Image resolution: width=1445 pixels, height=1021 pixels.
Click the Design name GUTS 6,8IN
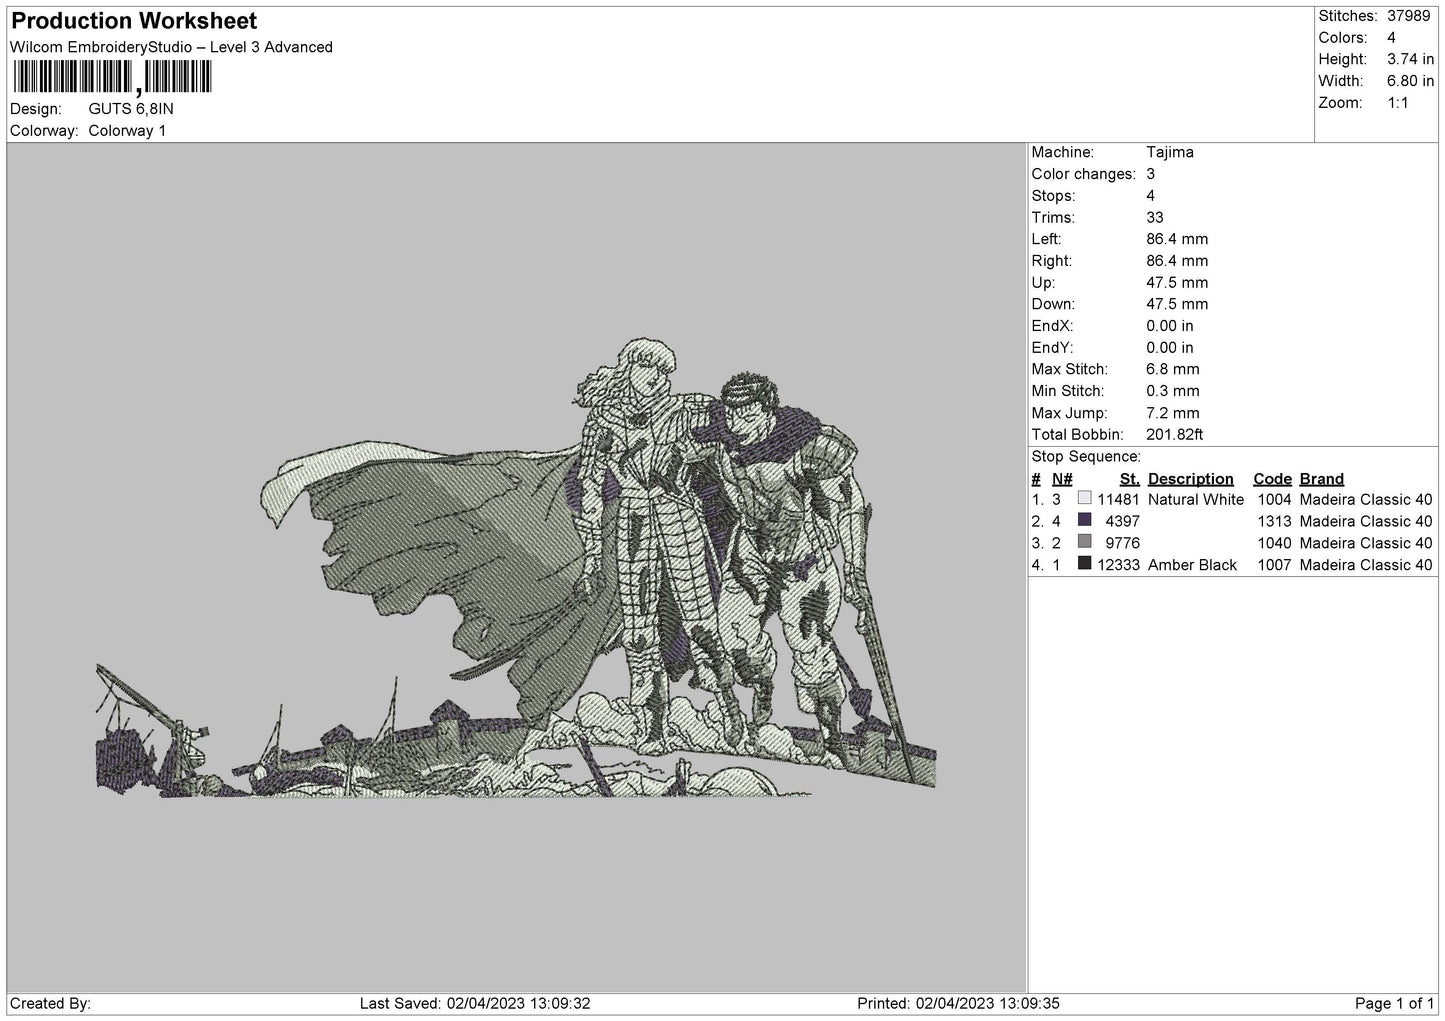[131, 109]
